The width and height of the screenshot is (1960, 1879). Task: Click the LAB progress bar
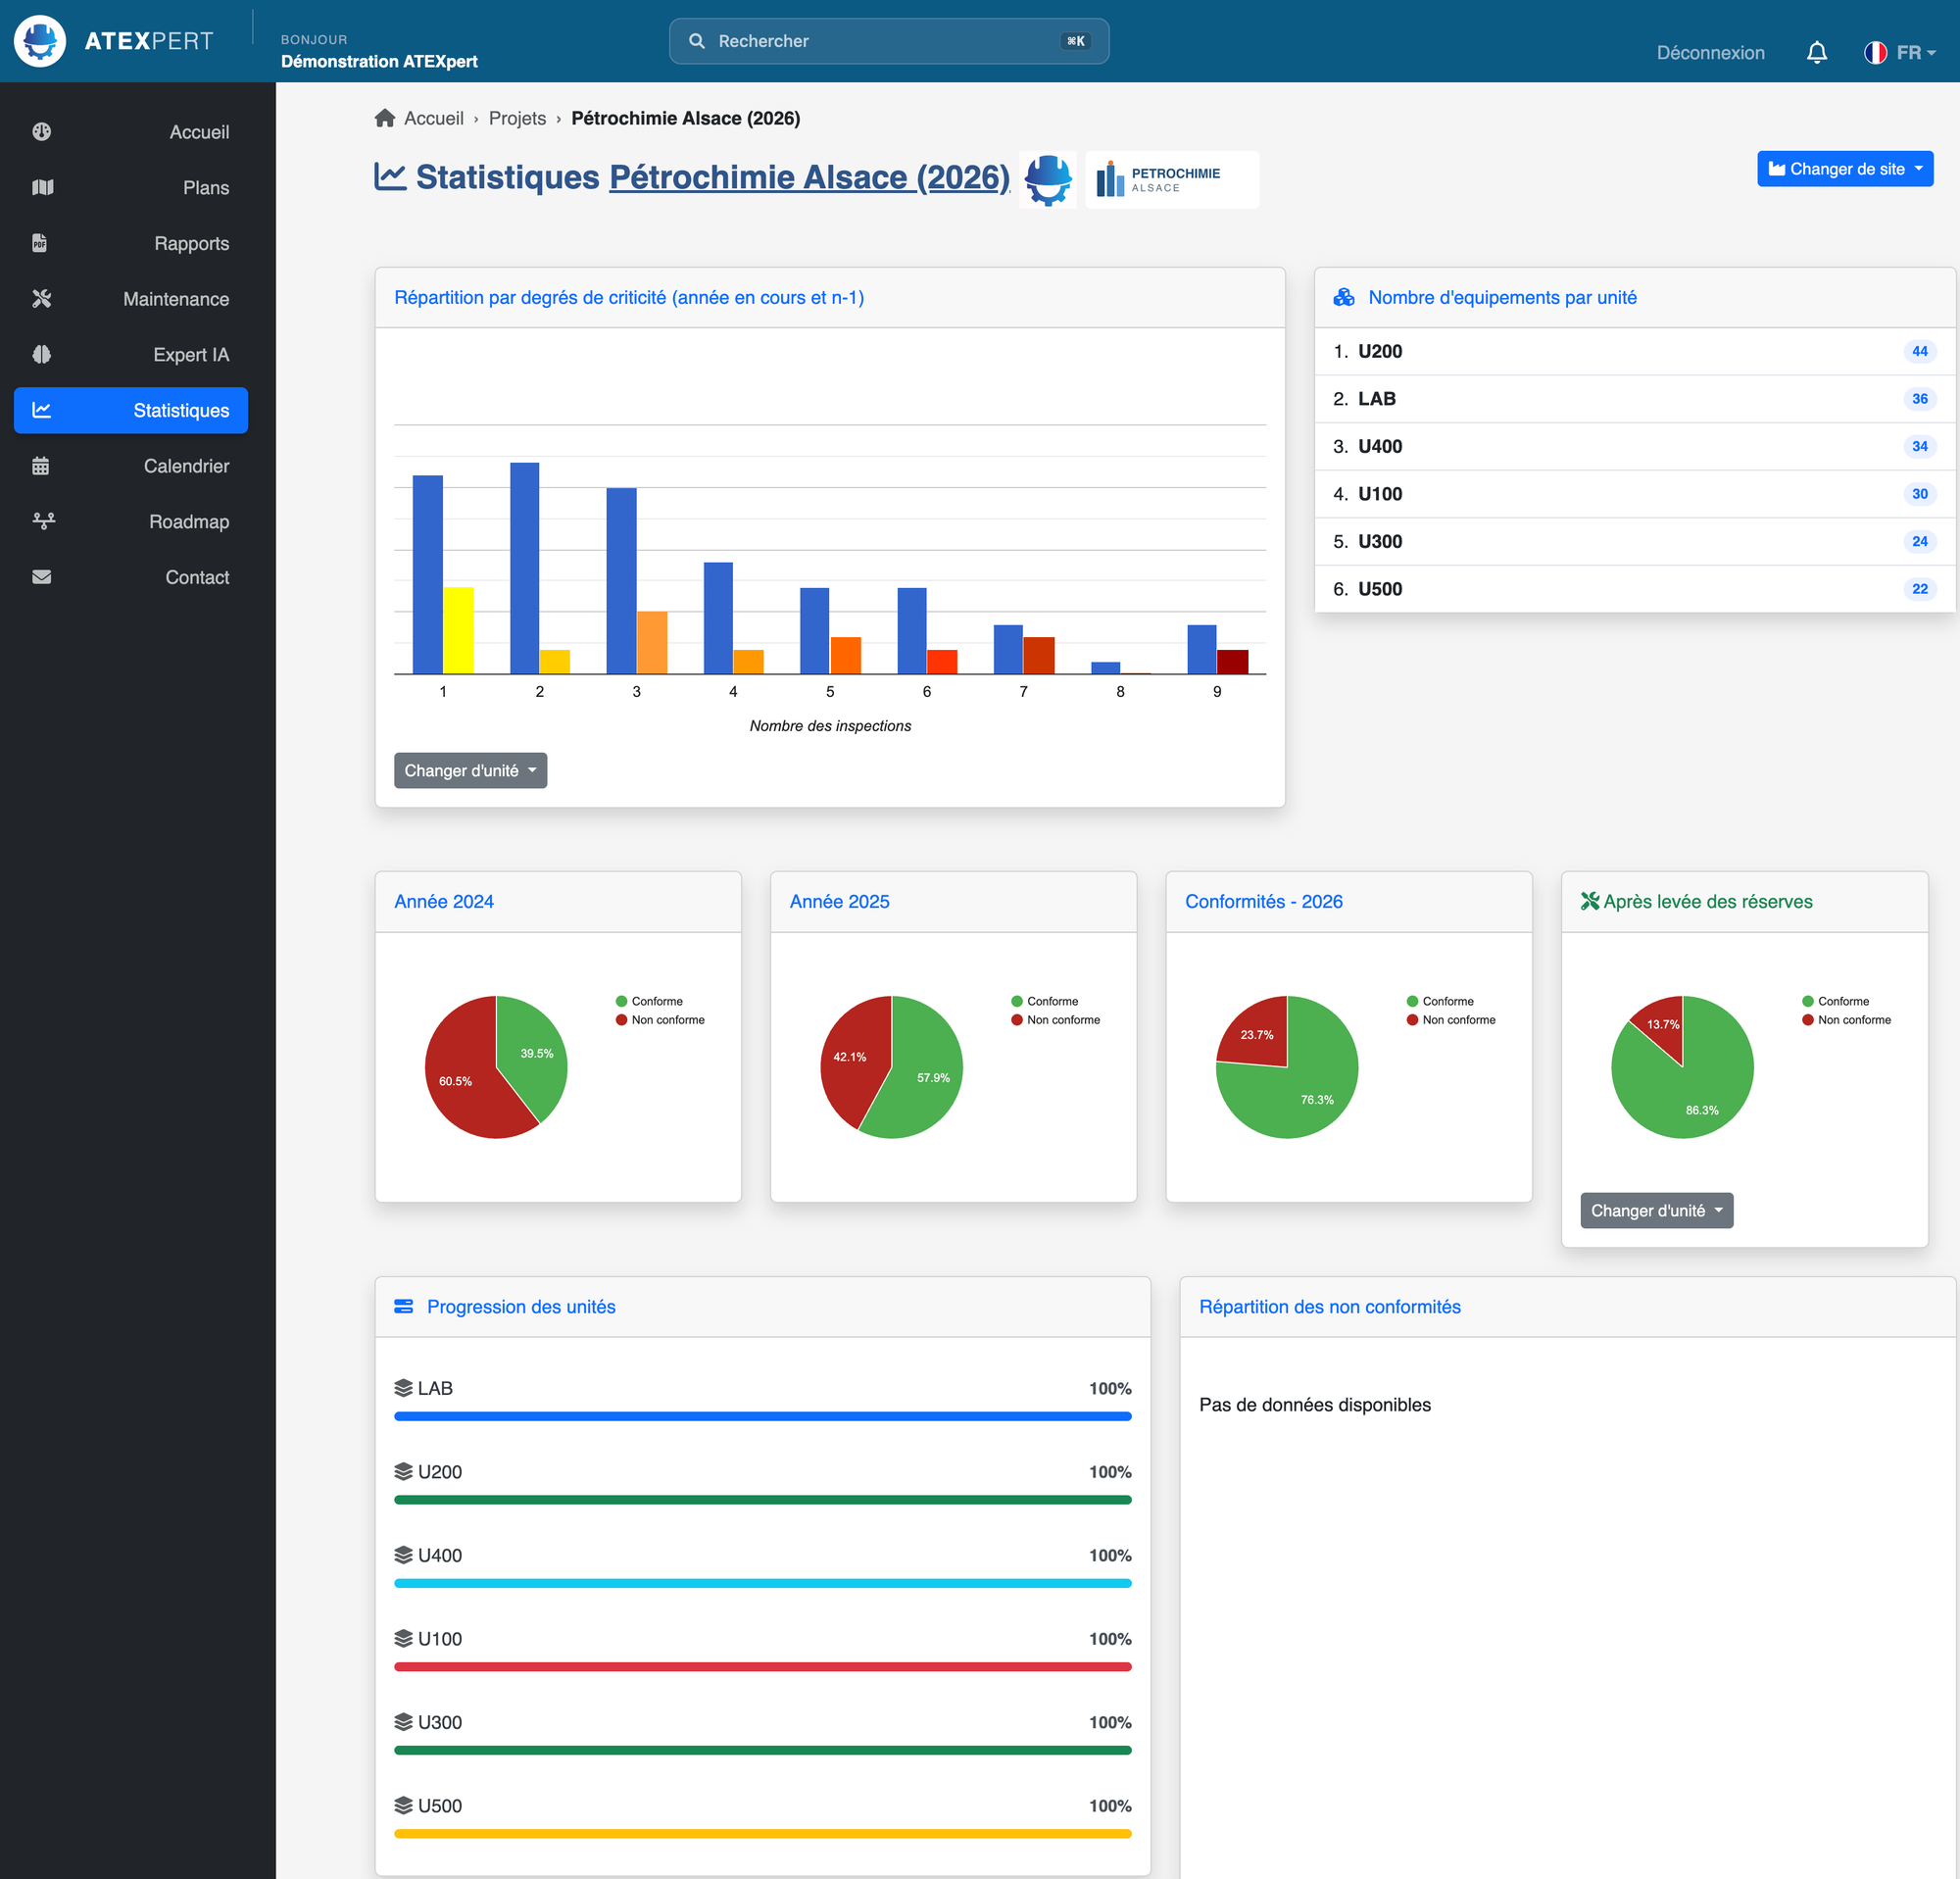pyautogui.click(x=762, y=1416)
